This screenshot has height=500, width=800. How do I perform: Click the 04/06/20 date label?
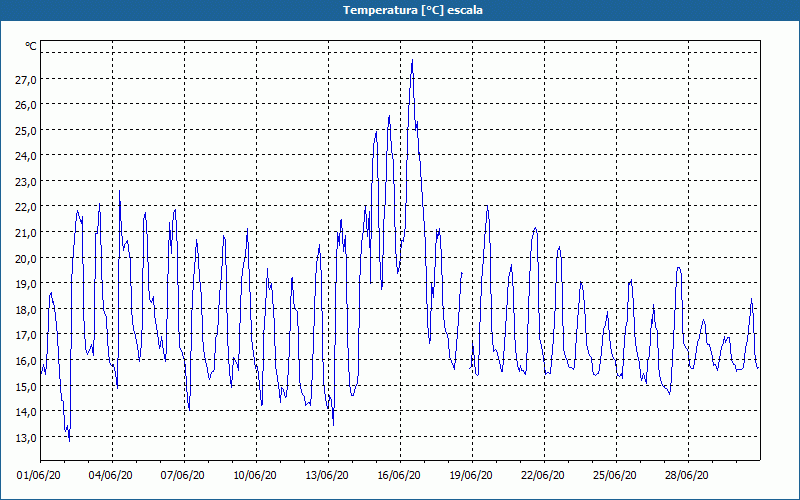(x=111, y=475)
